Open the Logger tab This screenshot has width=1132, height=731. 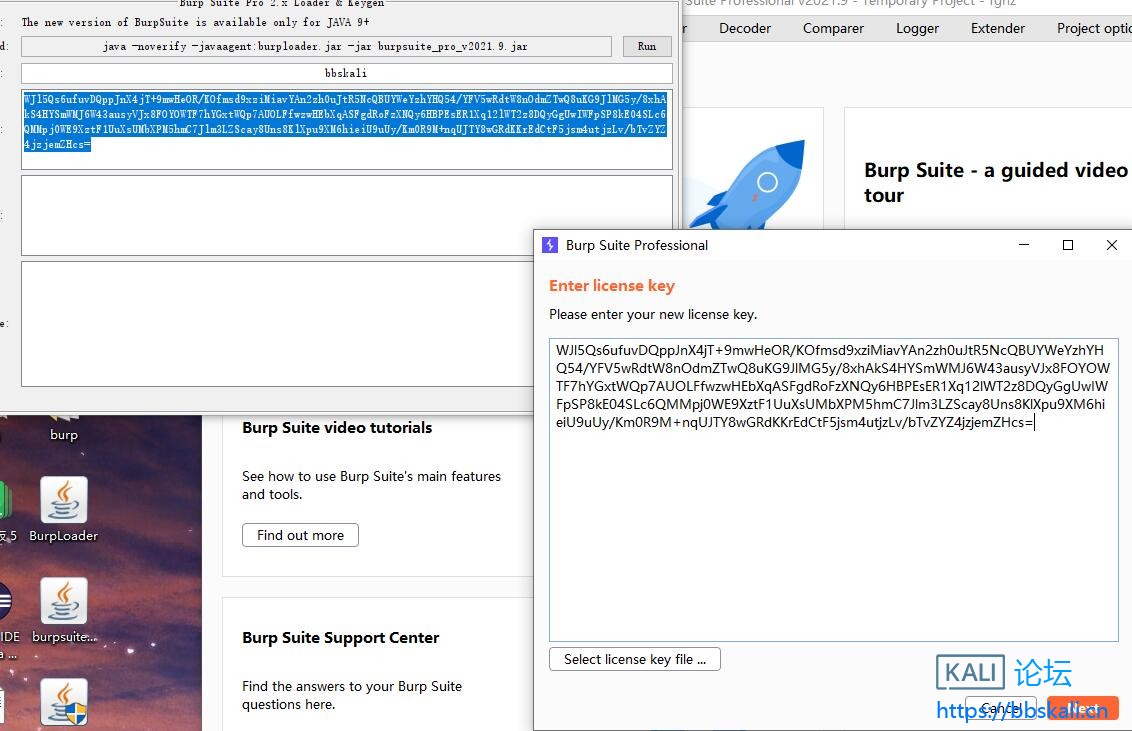coord(917,28)
